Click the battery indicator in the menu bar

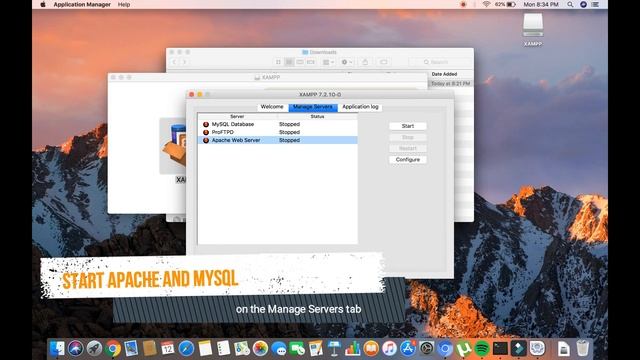(505, 4)
